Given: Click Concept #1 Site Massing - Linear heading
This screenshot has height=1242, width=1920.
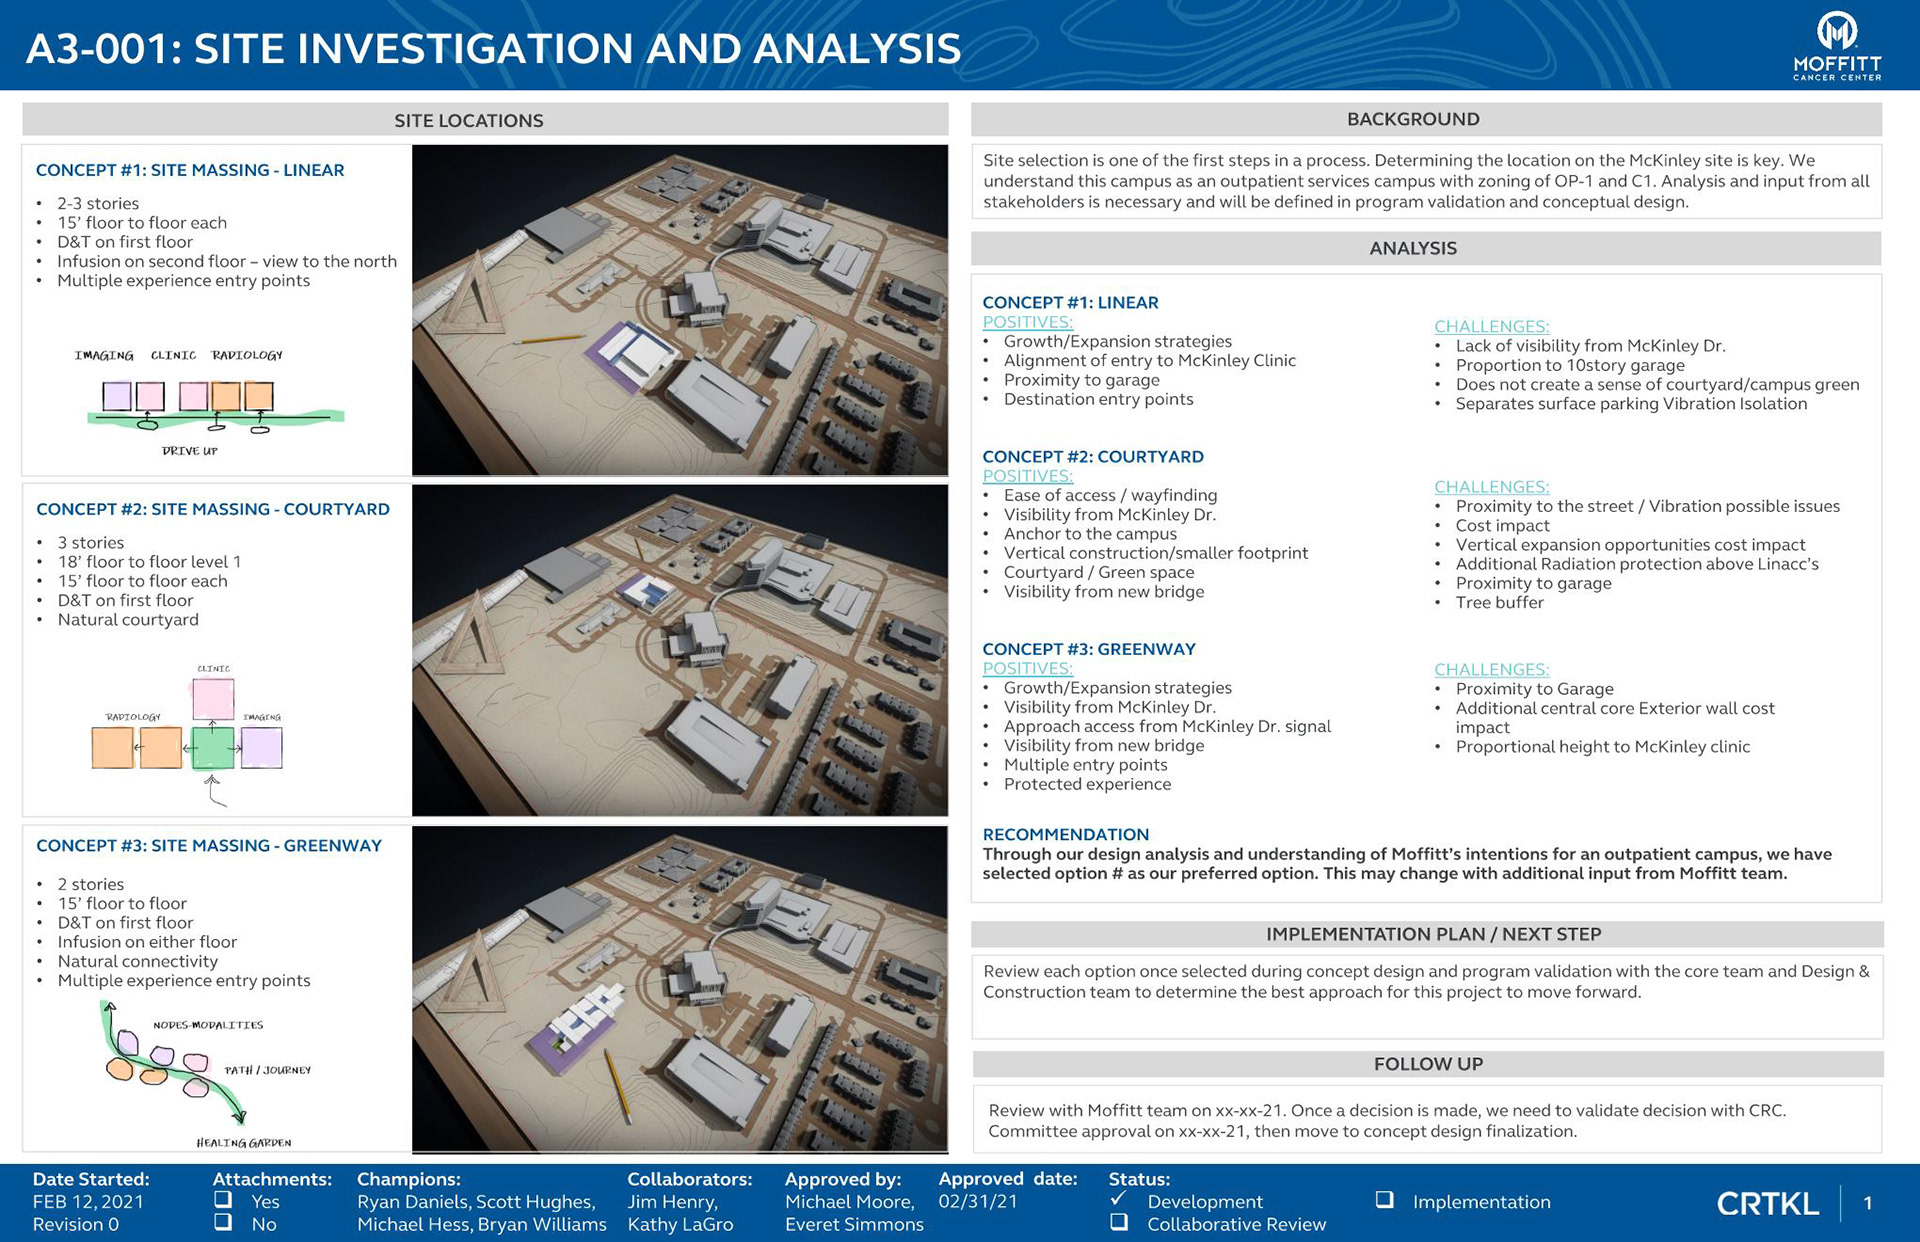Looking at the screenshot, I should [190, 170].
